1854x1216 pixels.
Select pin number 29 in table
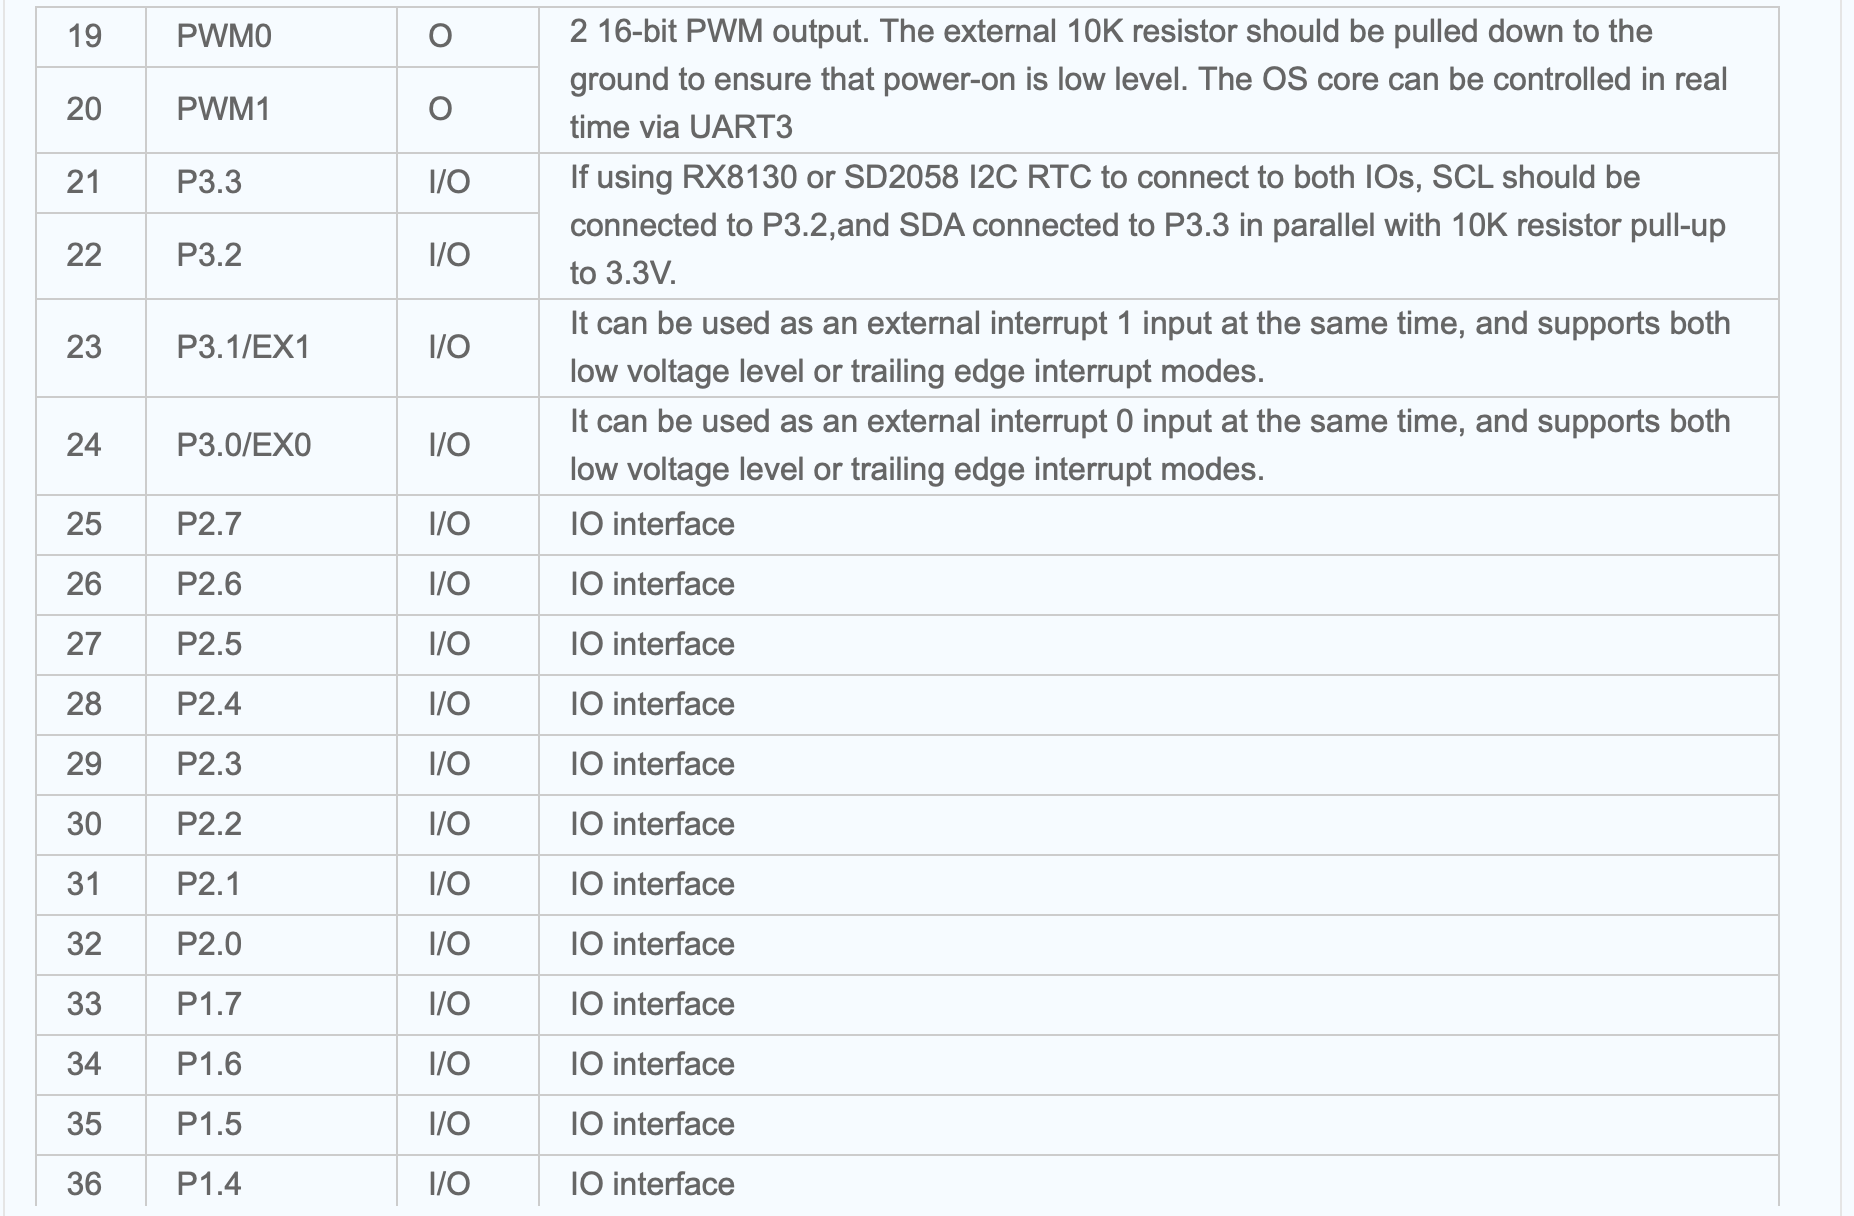(x=84, y=764)
